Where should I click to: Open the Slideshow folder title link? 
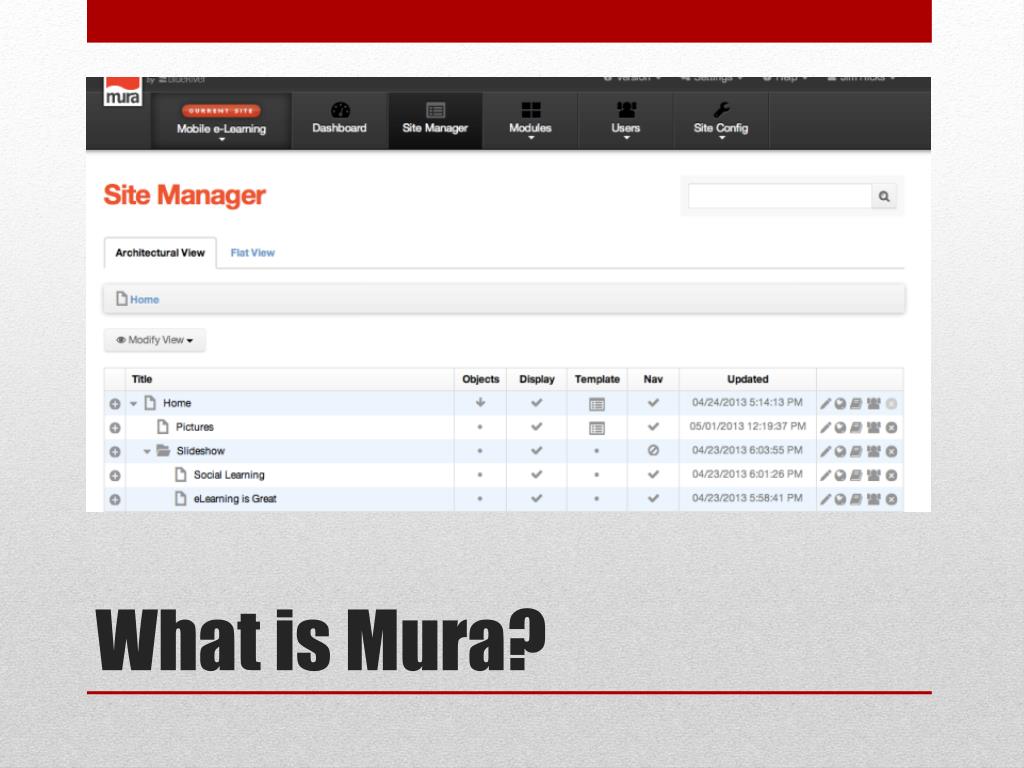tap(200, 451)
